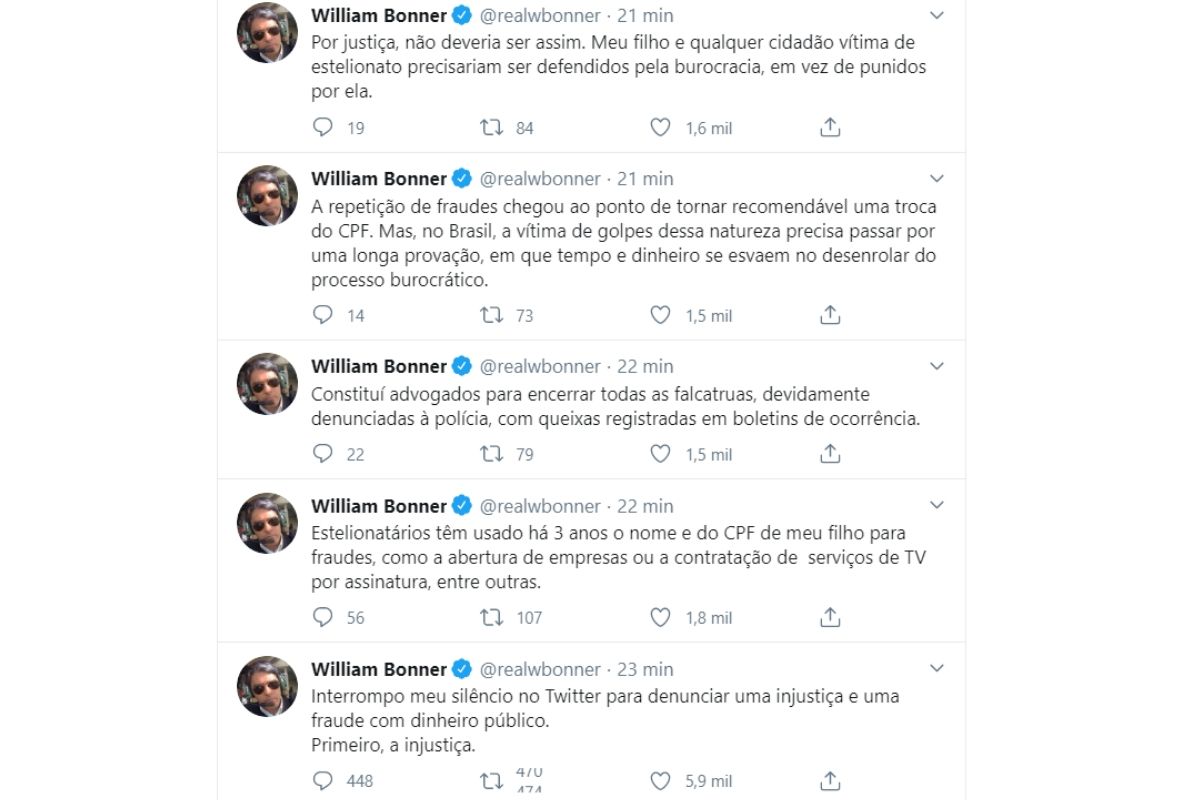
Task: Open the more-options chevron on the 'Por justiça' tweet
Action: pyautogui.click(x=936, y=15)
